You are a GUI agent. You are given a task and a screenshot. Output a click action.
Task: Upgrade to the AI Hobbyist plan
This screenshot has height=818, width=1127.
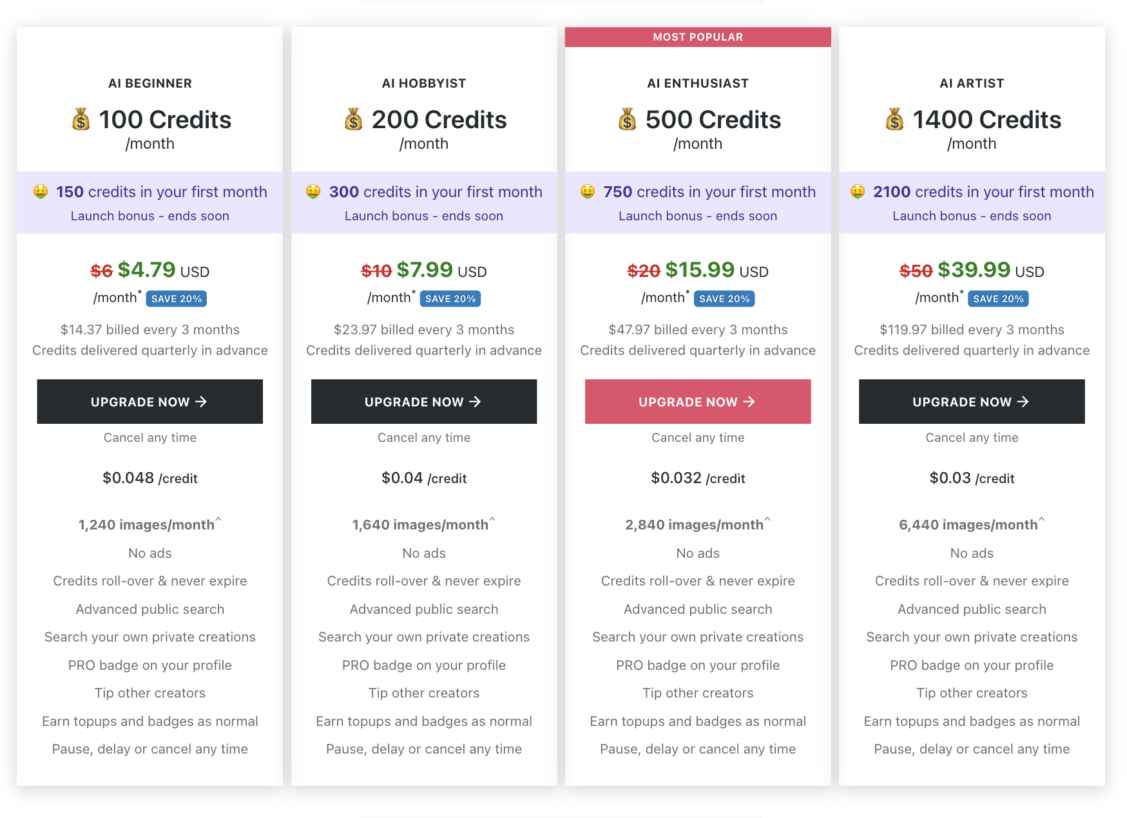point(423,401)
